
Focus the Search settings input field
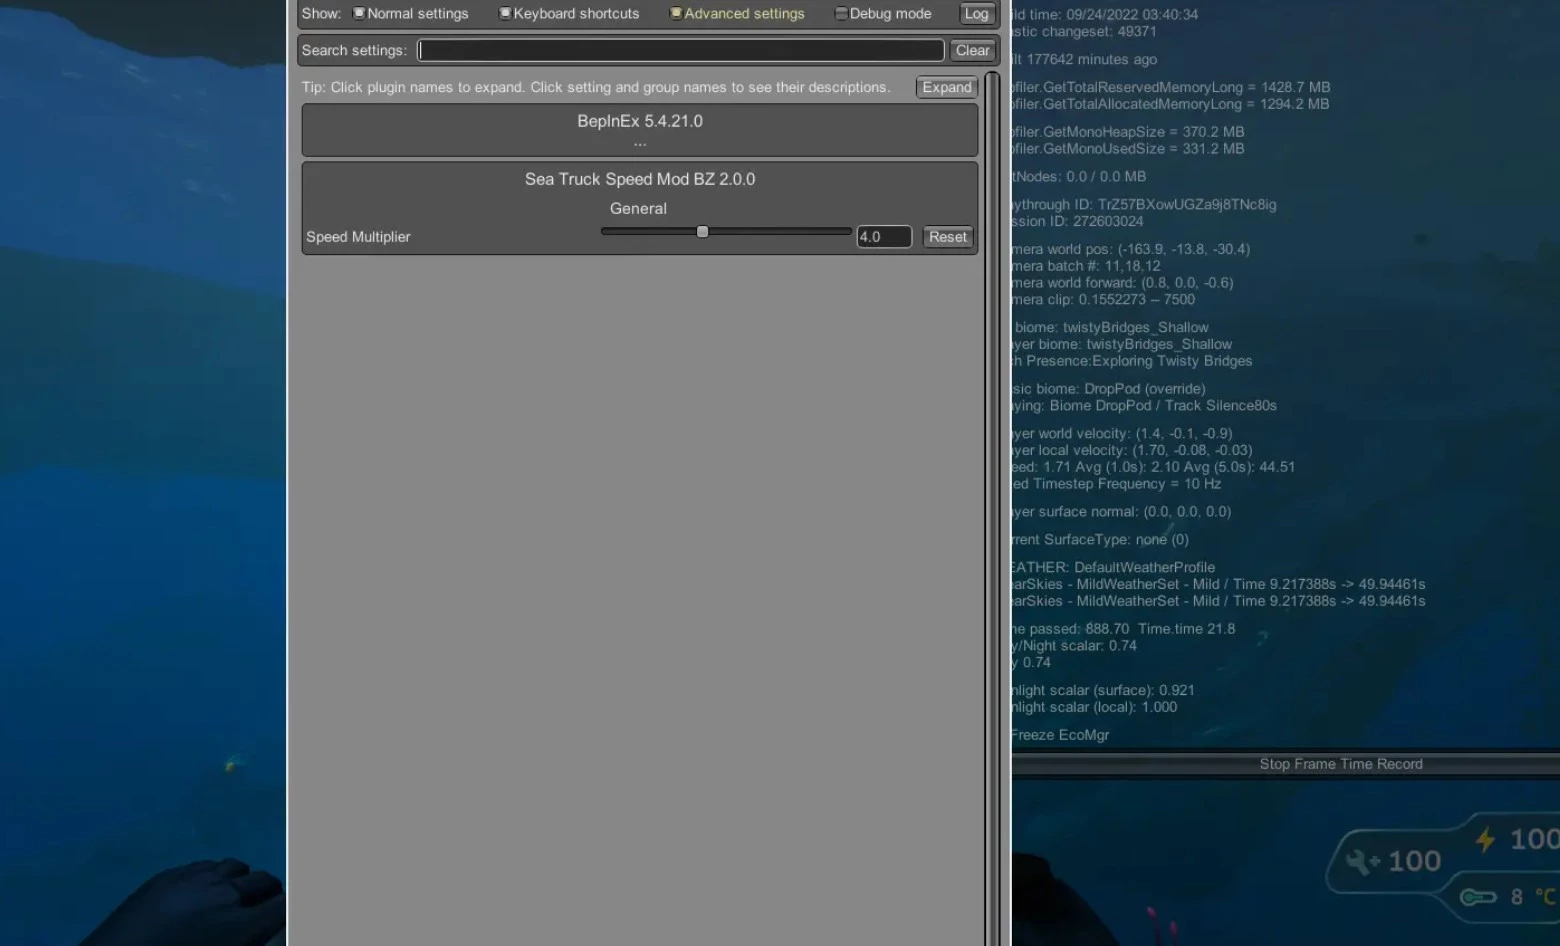coord(680,50)
